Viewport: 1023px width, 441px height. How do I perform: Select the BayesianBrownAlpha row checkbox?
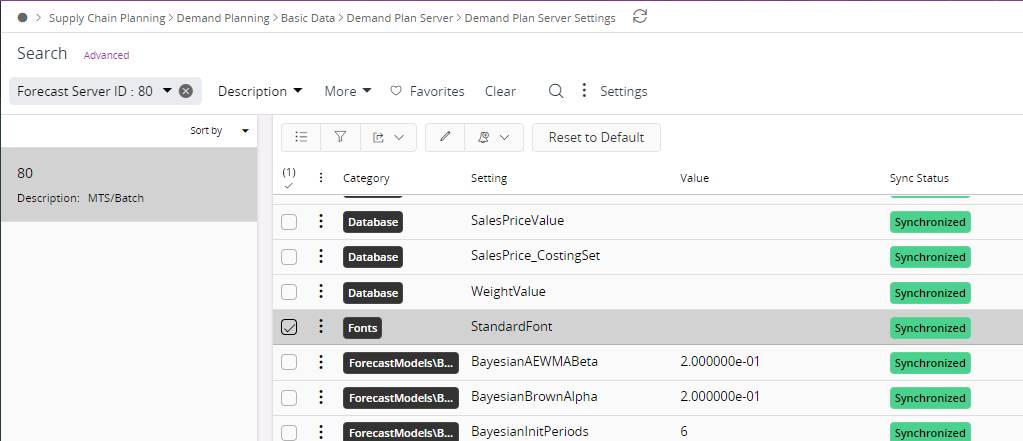tap(289, 397)
